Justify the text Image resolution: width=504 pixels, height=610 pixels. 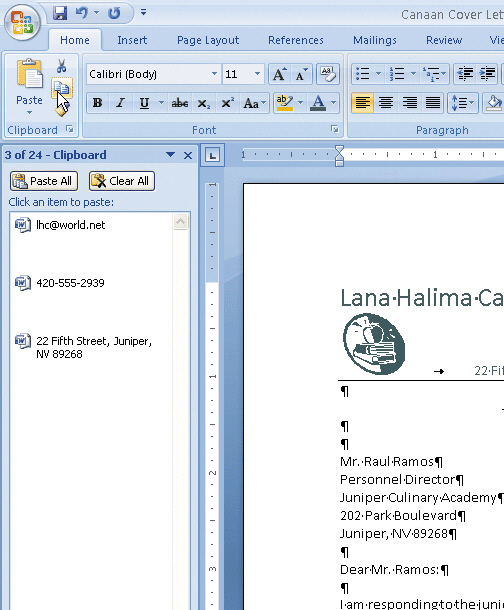tap(432, 103)
